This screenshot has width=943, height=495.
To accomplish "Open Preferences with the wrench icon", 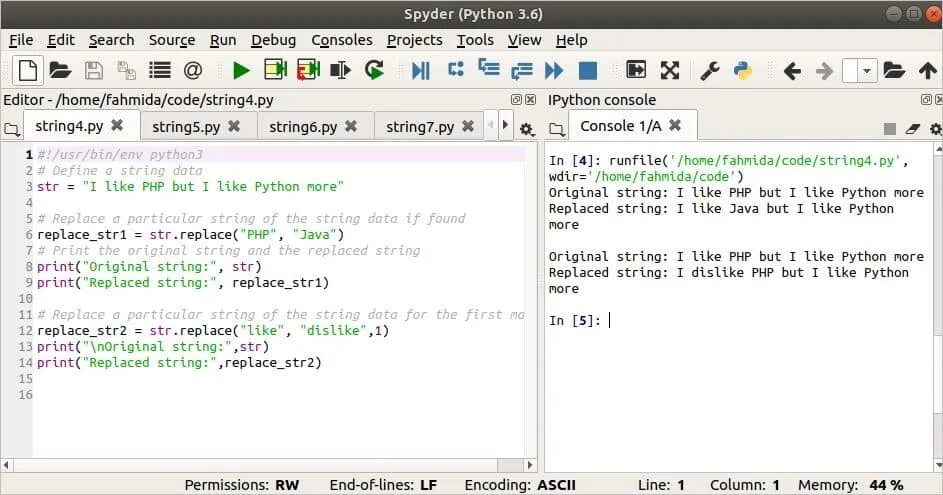I will pos(710,70).
